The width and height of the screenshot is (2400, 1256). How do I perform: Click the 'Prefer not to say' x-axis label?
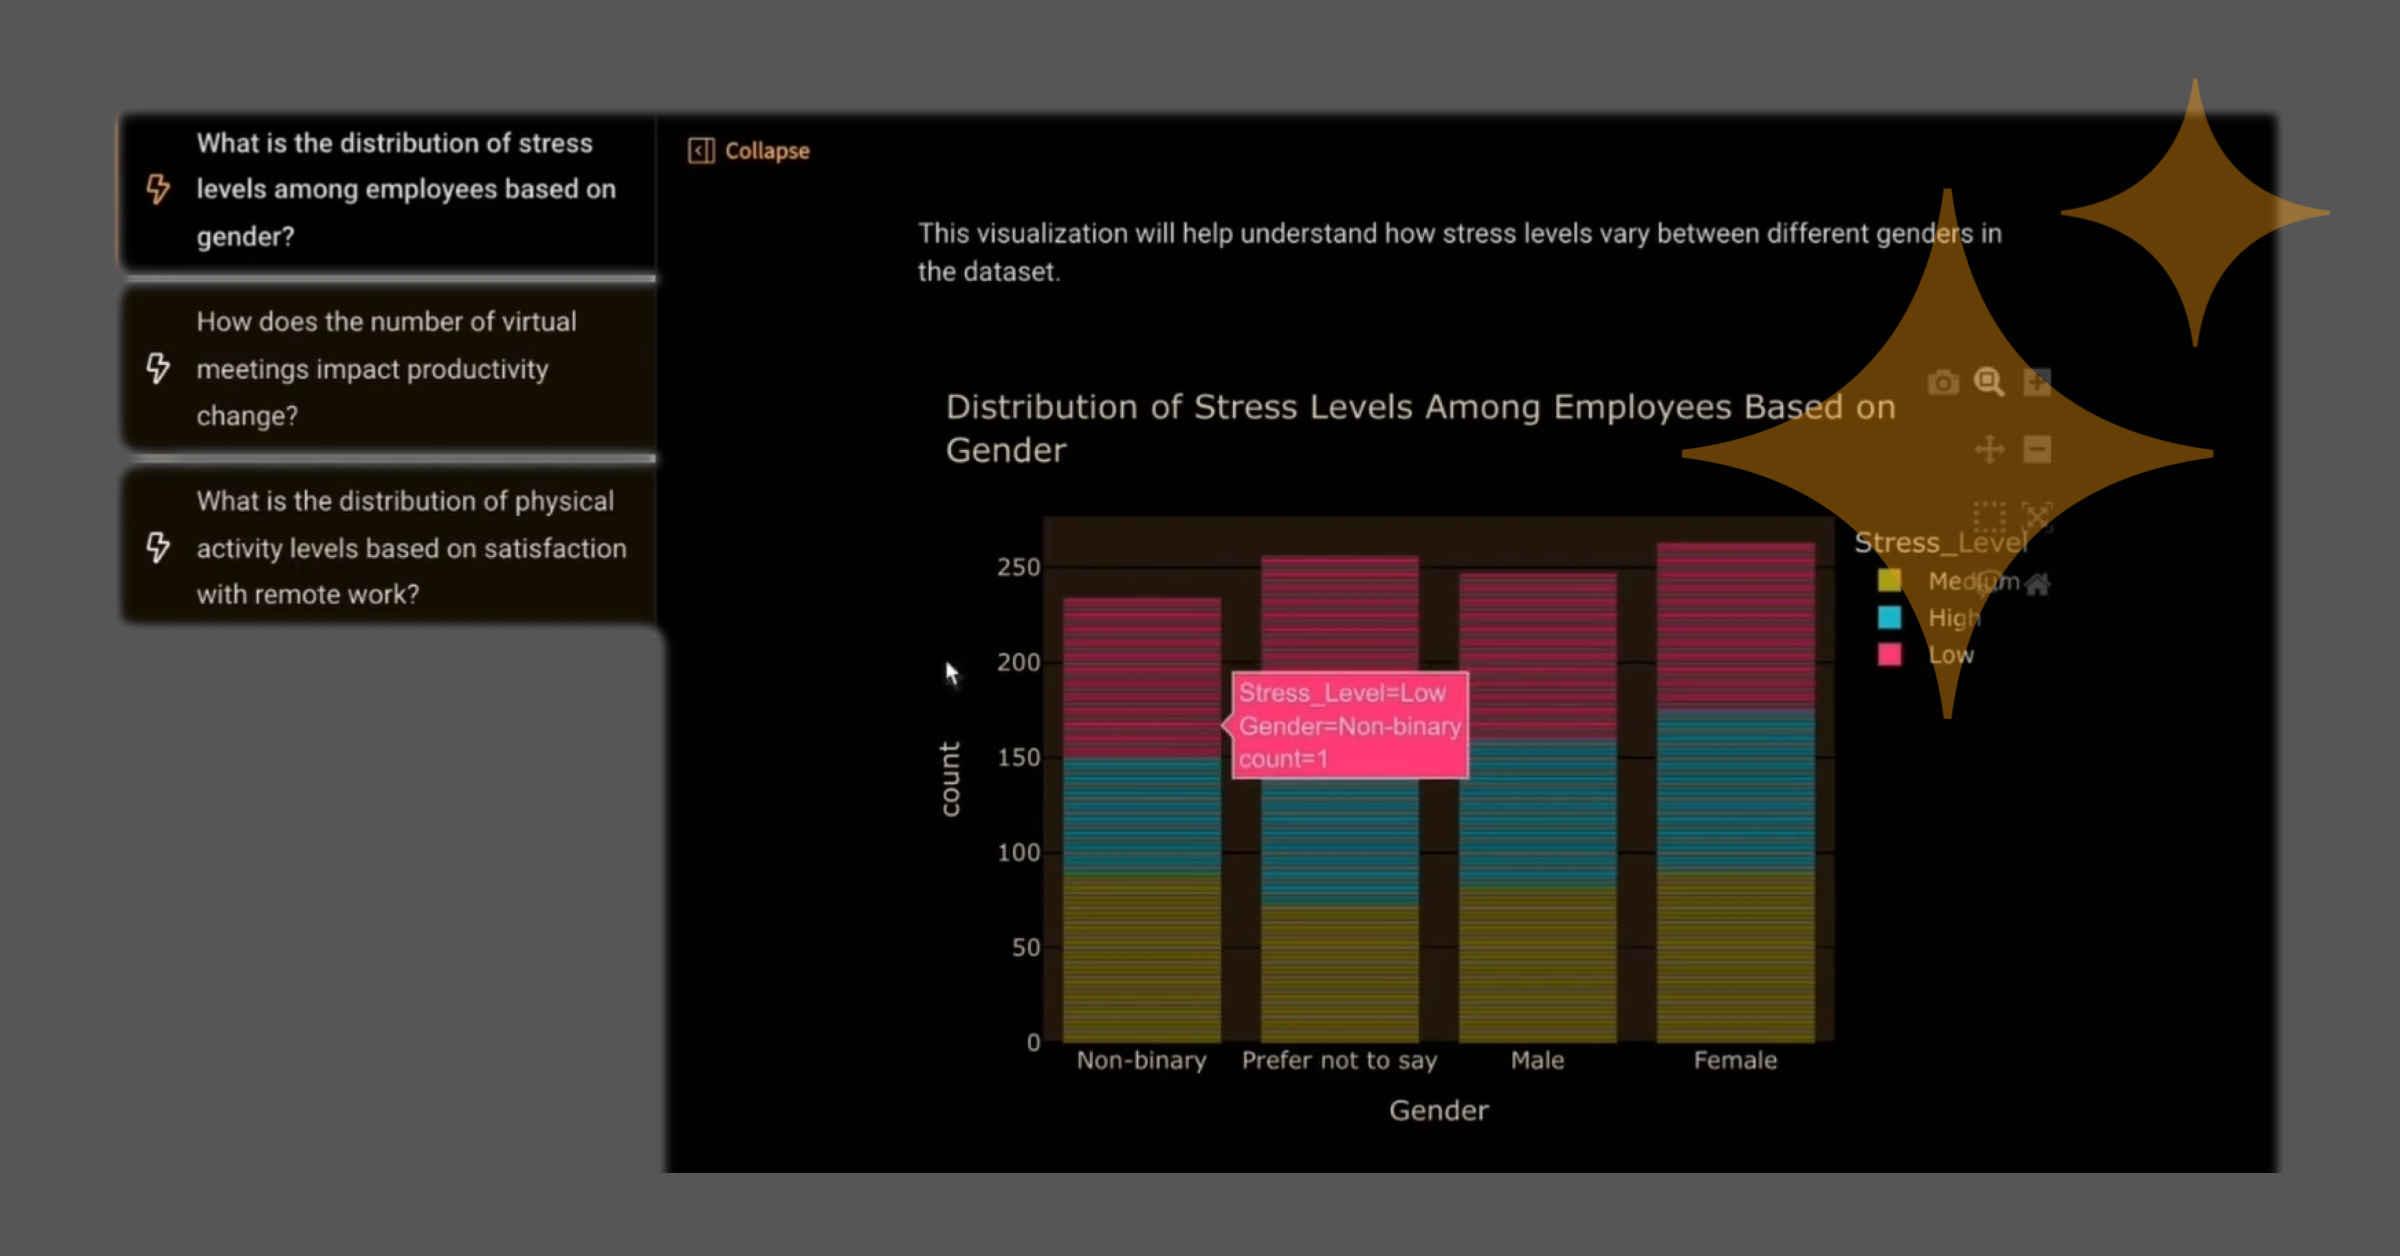[1339, 1061]
